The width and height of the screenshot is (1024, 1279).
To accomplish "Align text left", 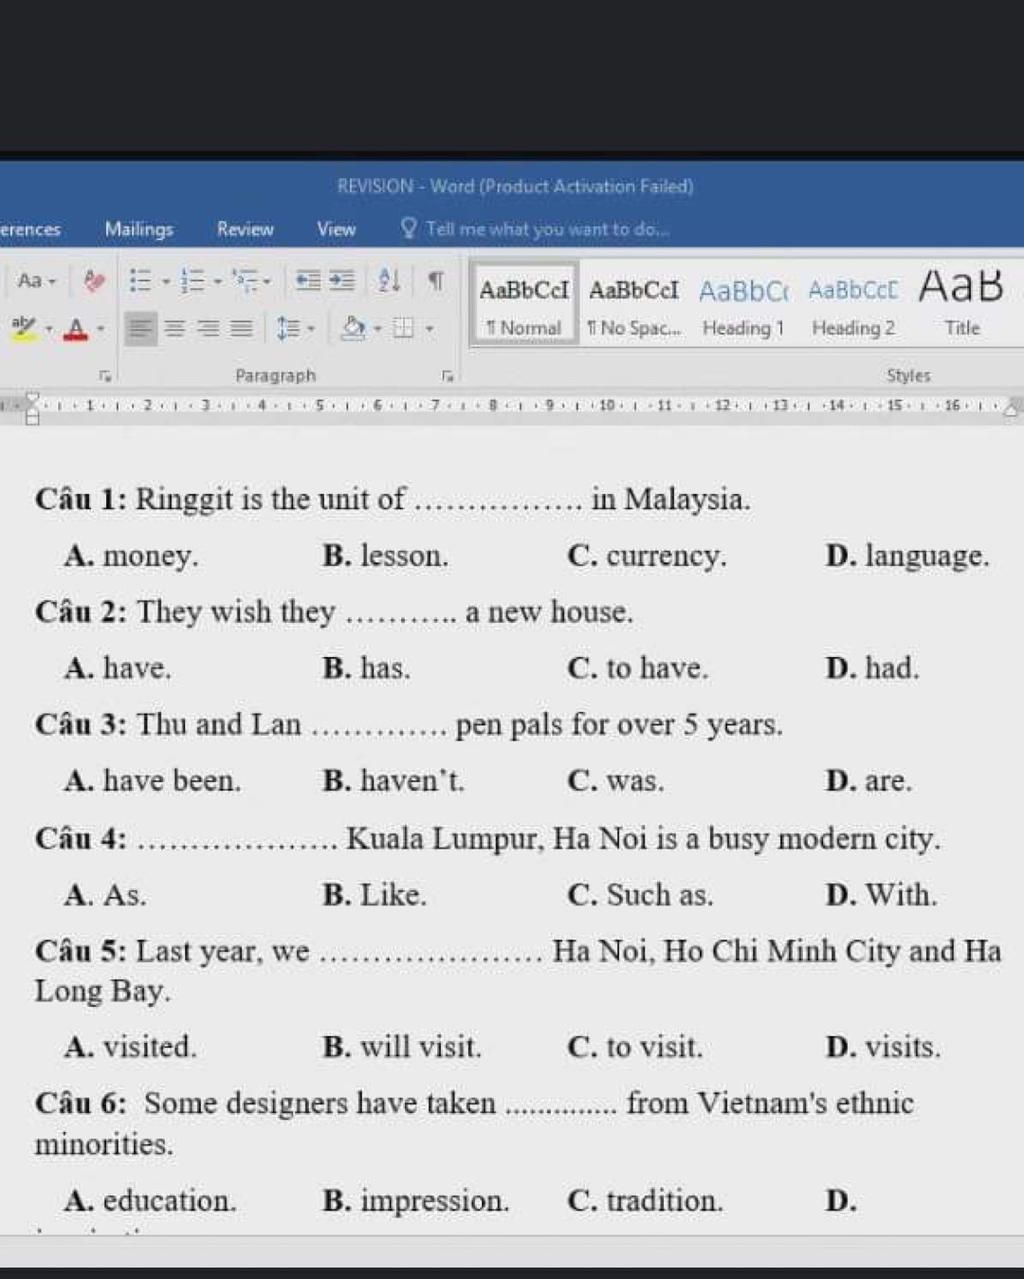I will pos(141,328).
